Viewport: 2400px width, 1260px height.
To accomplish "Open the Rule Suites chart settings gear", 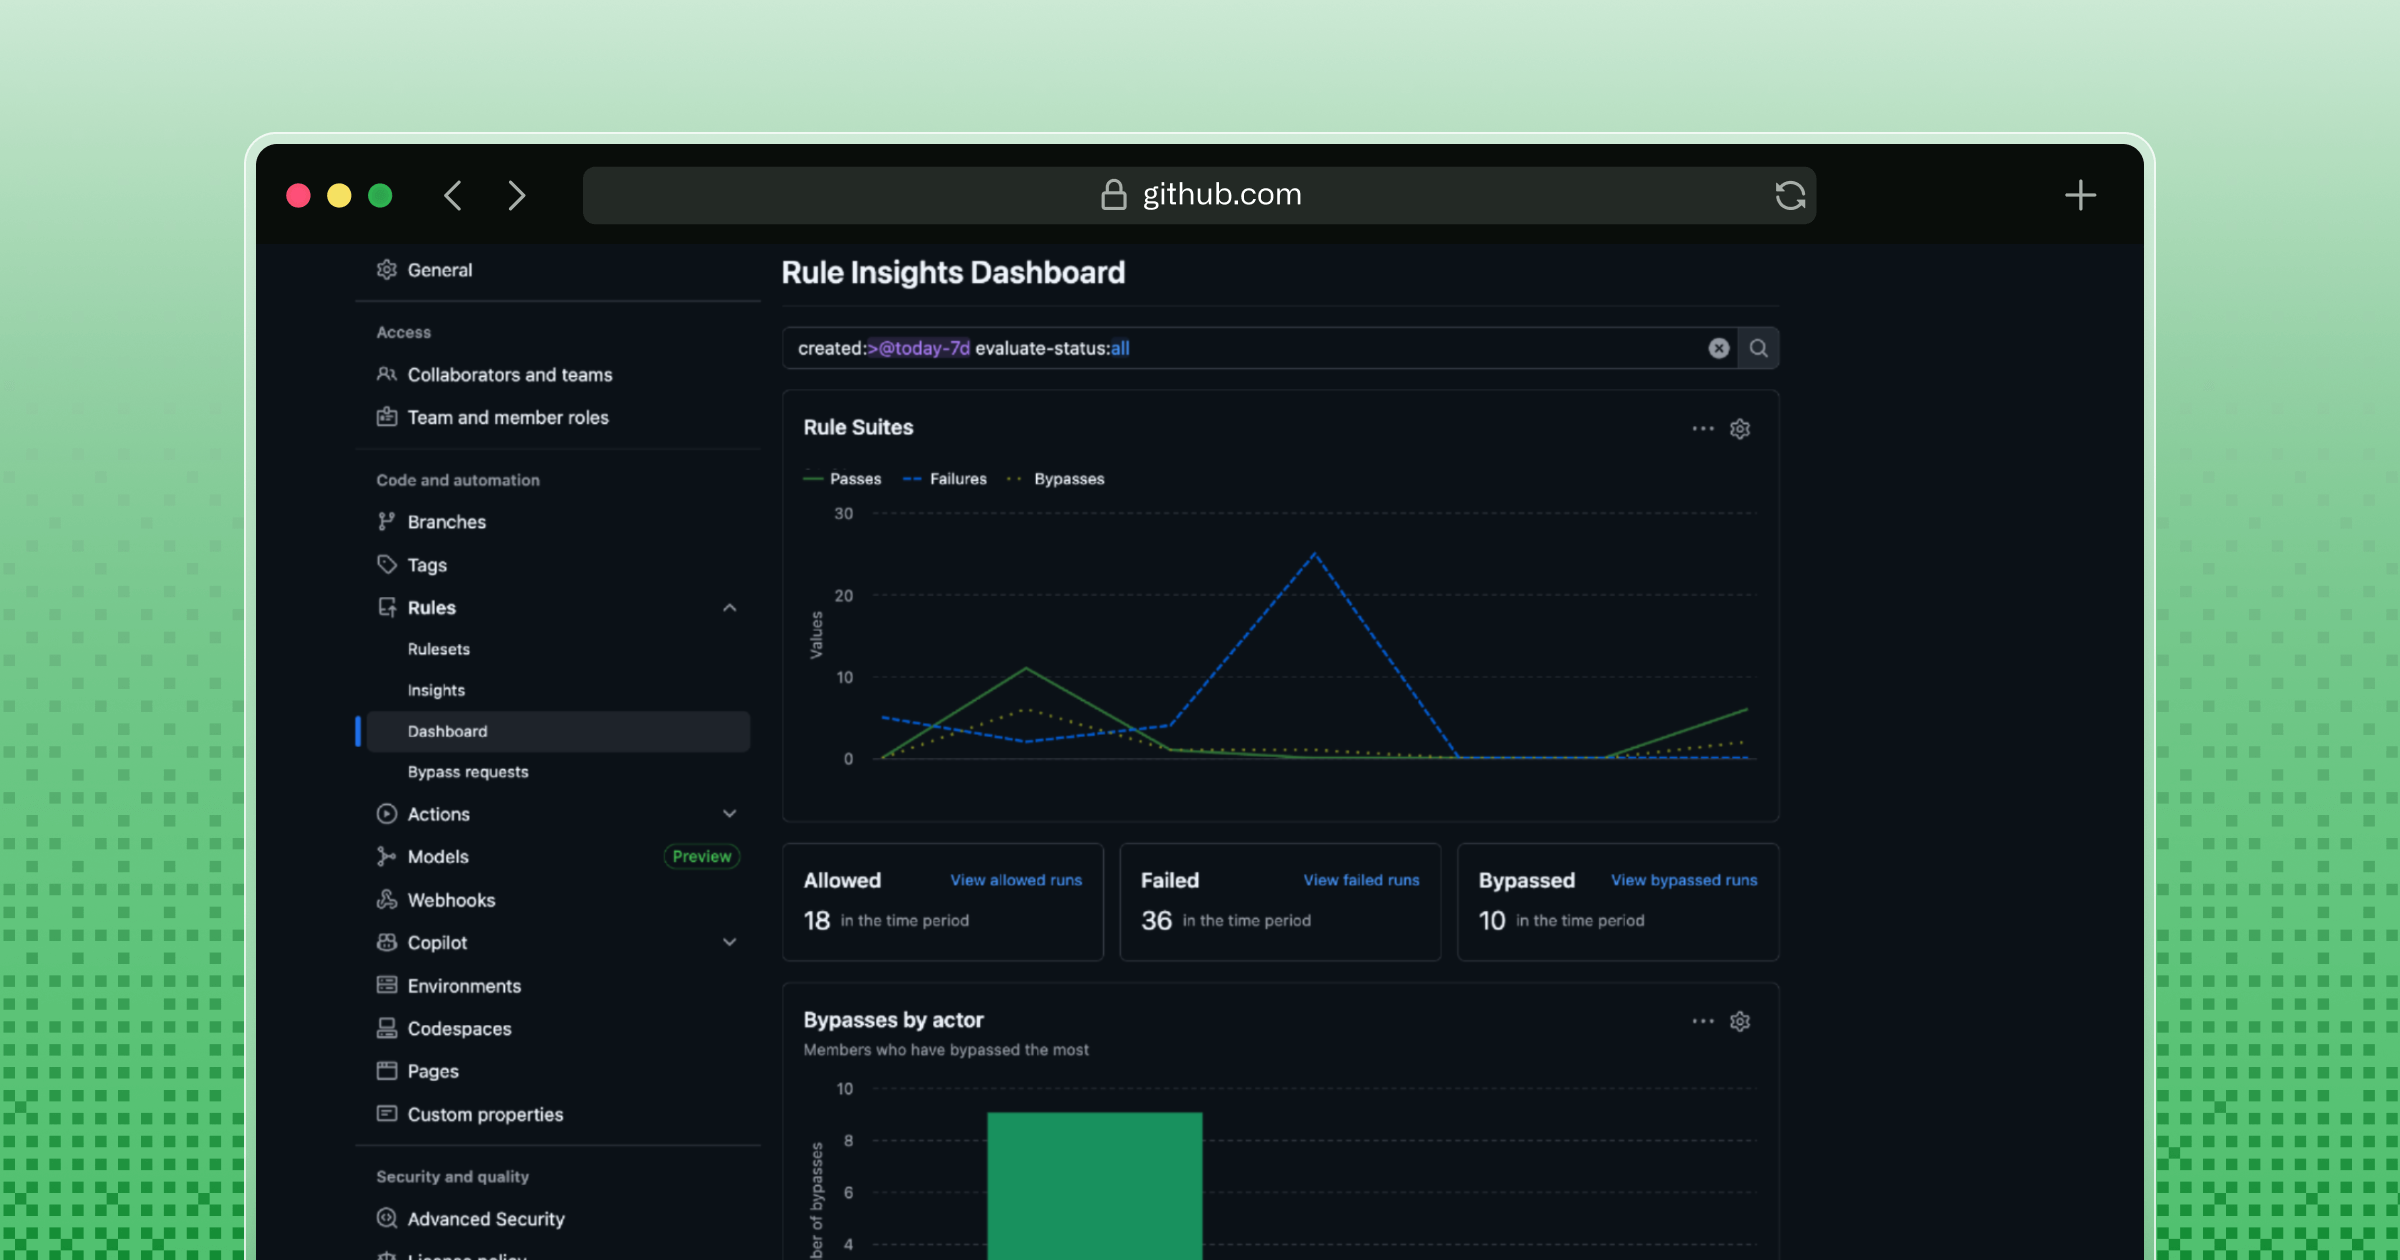I will click(1740, 428).
